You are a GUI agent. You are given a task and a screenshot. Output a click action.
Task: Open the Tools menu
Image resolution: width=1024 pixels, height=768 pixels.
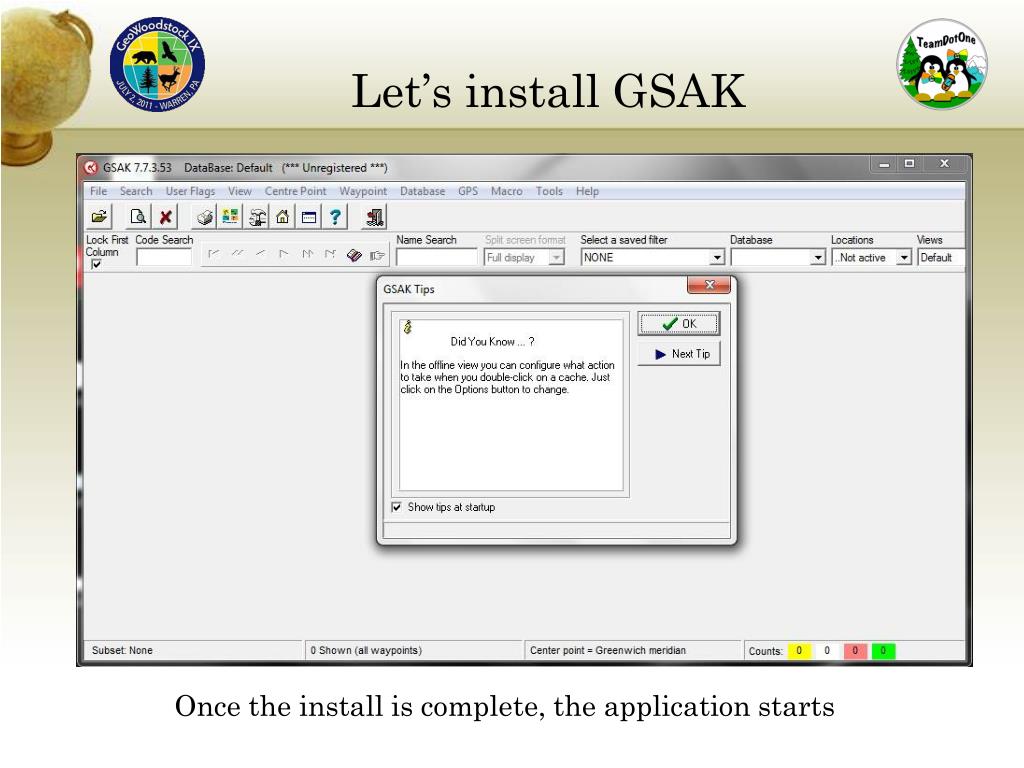[549, 191]
